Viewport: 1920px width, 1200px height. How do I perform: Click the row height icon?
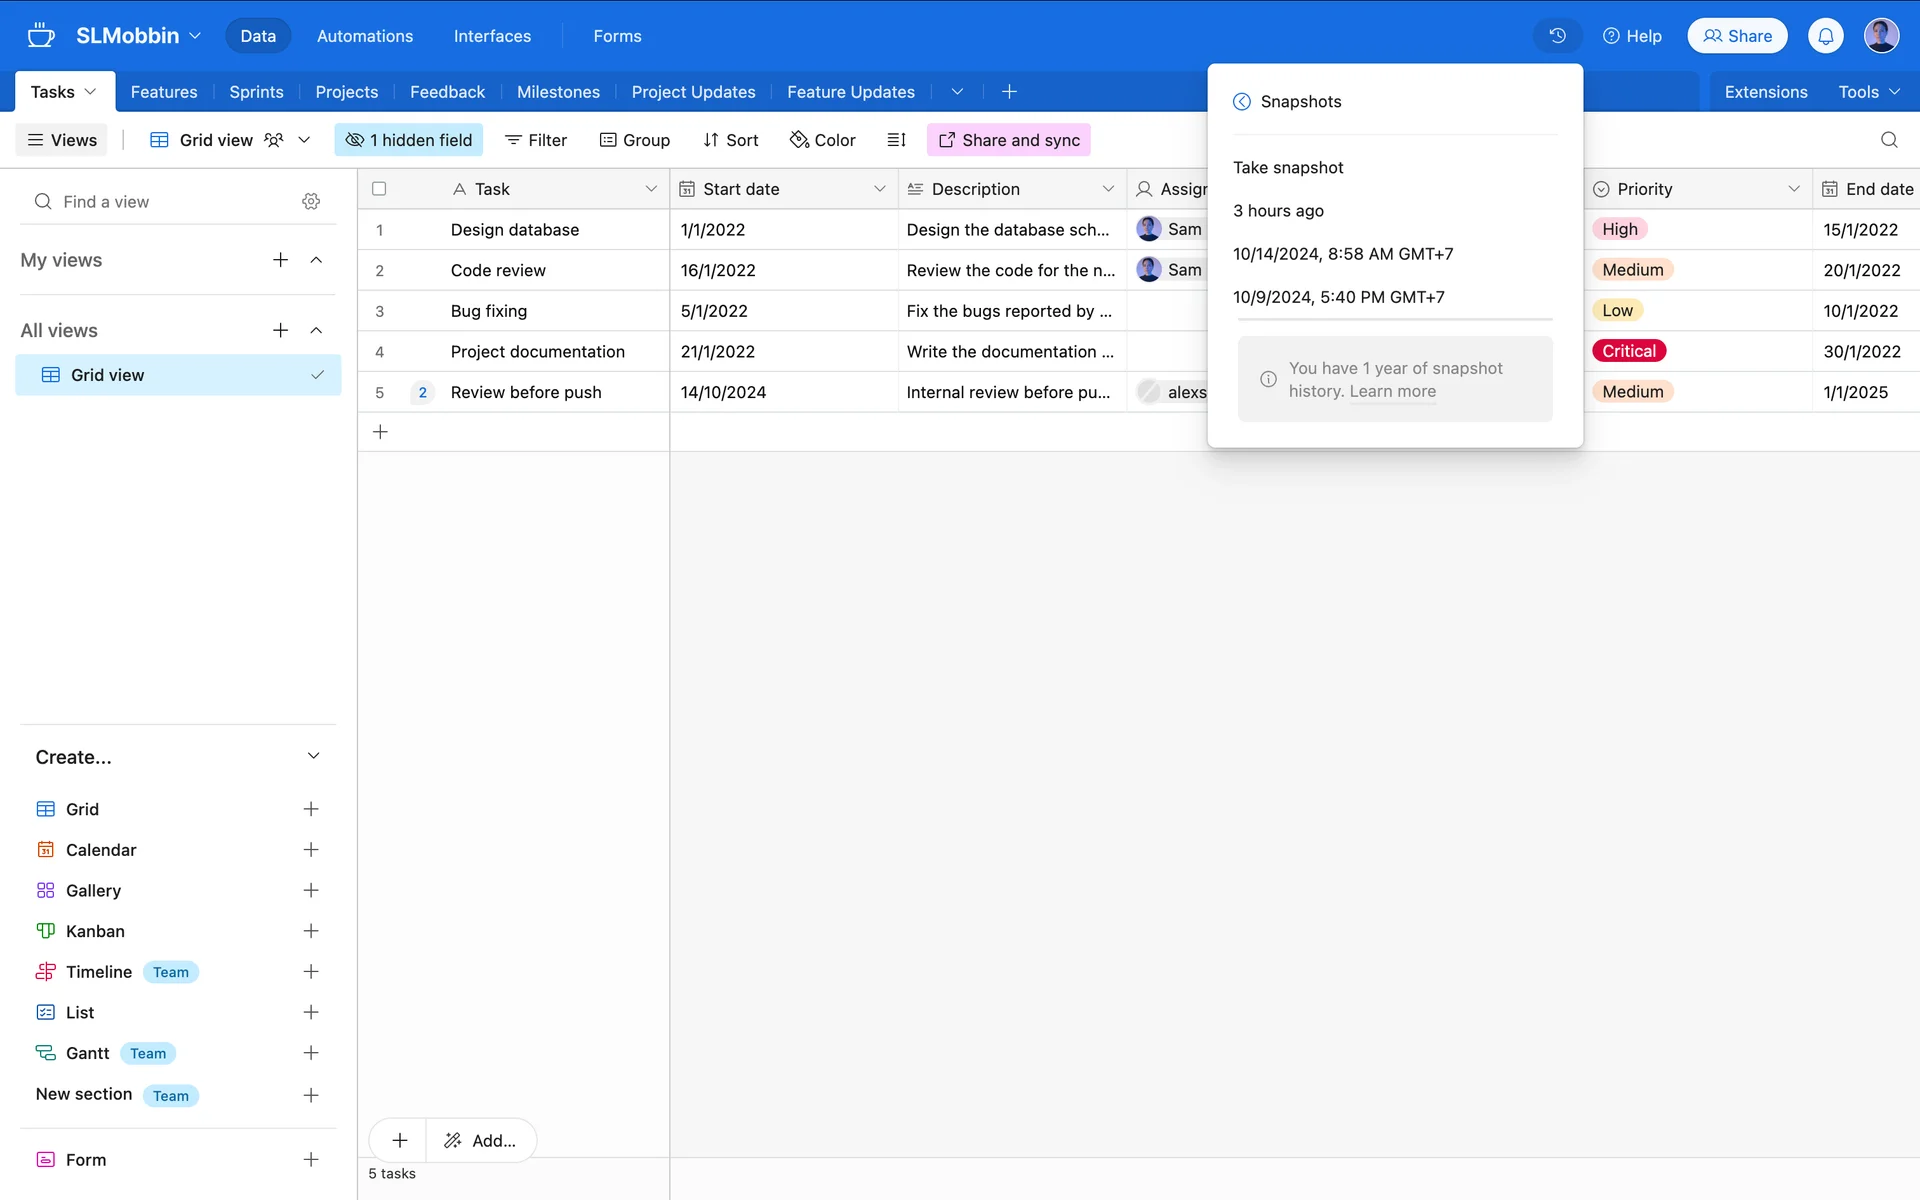(x=896, y=140)
